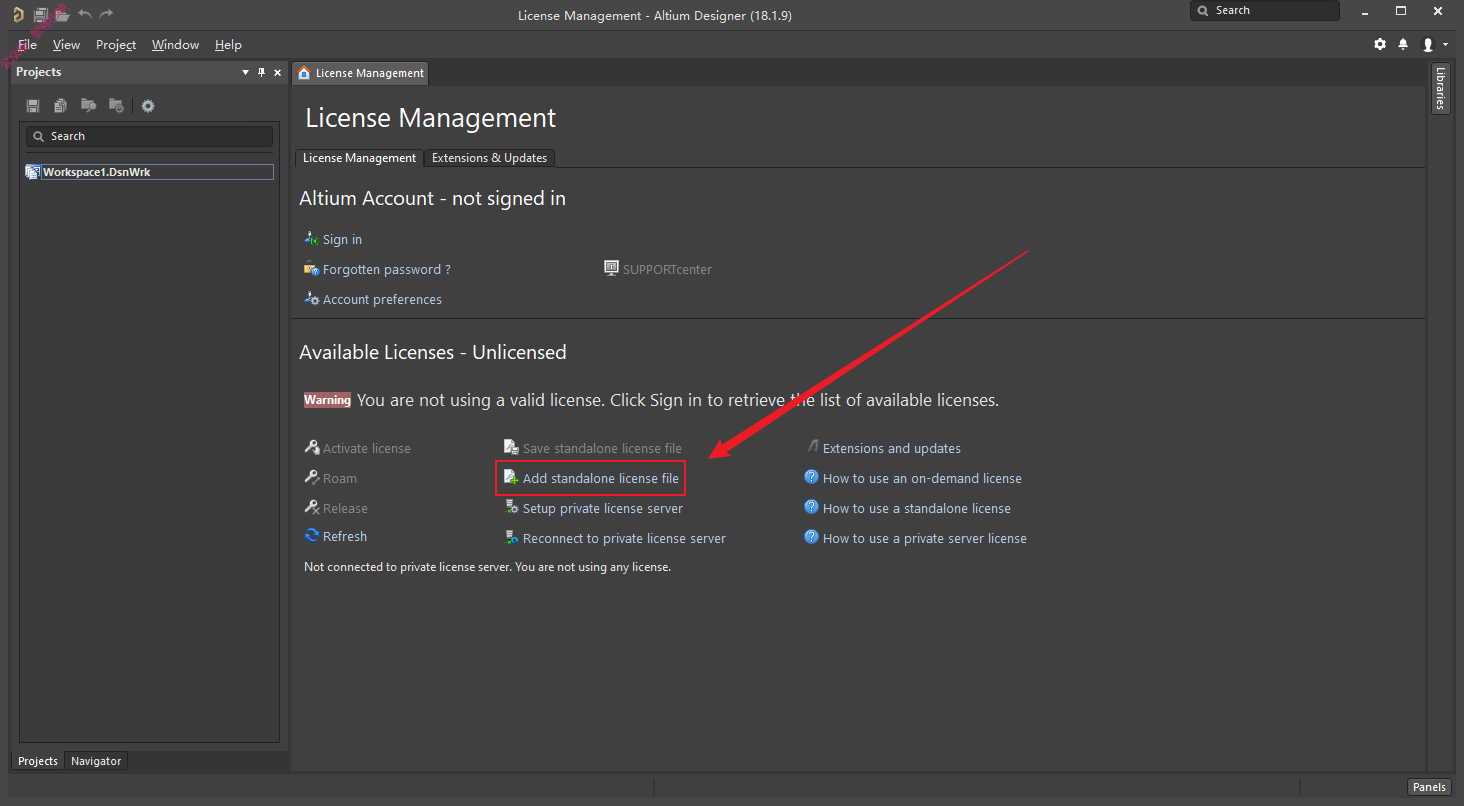This screenshot has width=1464, height=806.
Task: Open the Project menu
Action: tap(116, 45)
